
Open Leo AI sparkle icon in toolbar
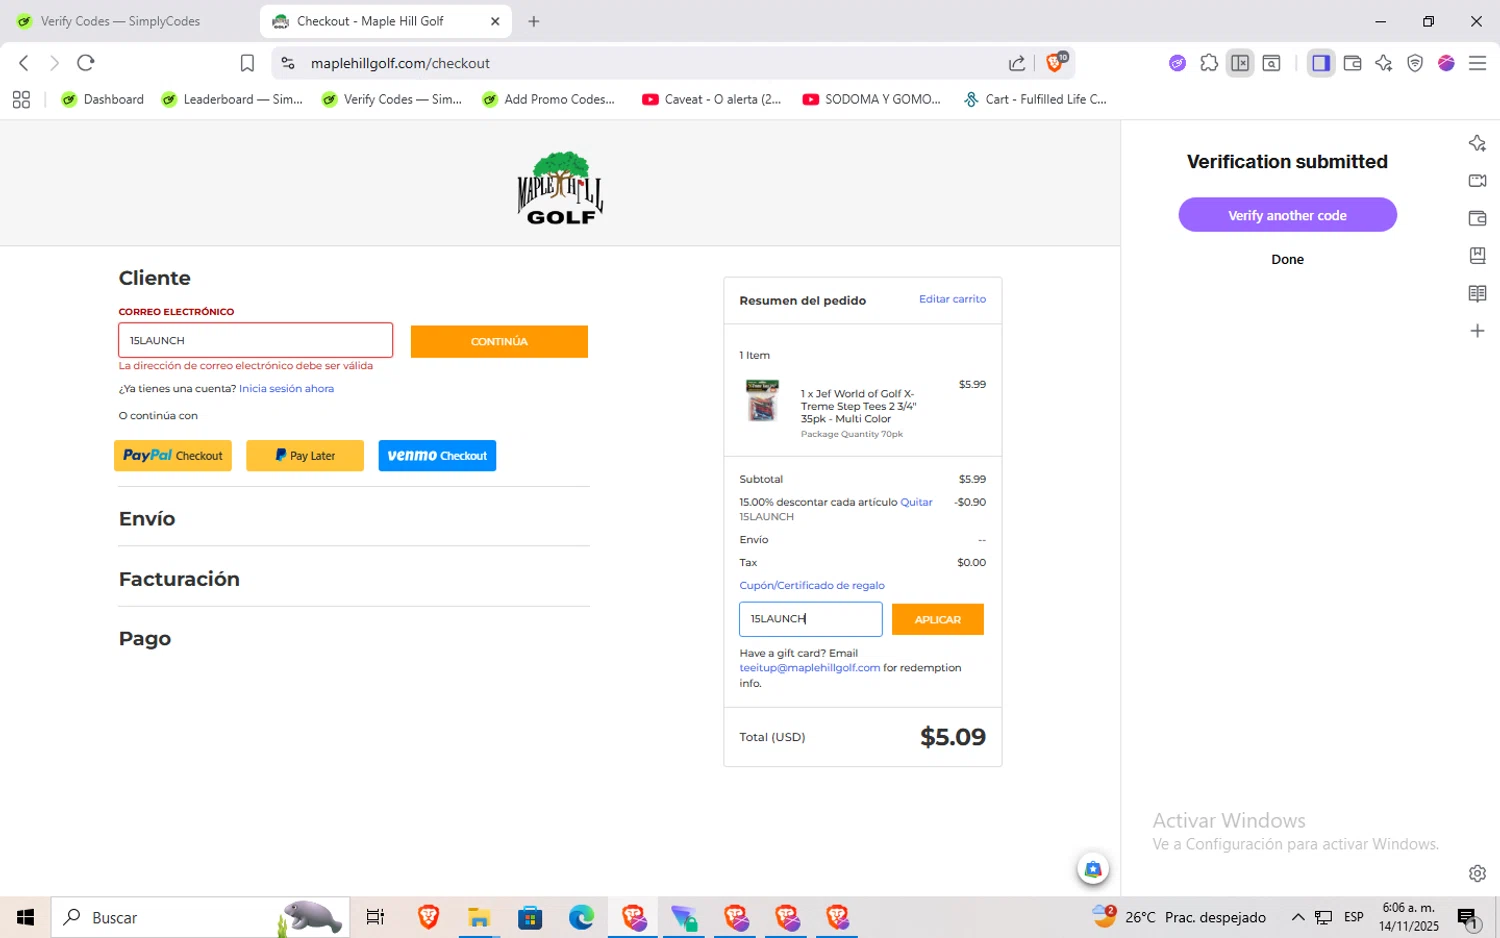click(x=1383, y=63)
